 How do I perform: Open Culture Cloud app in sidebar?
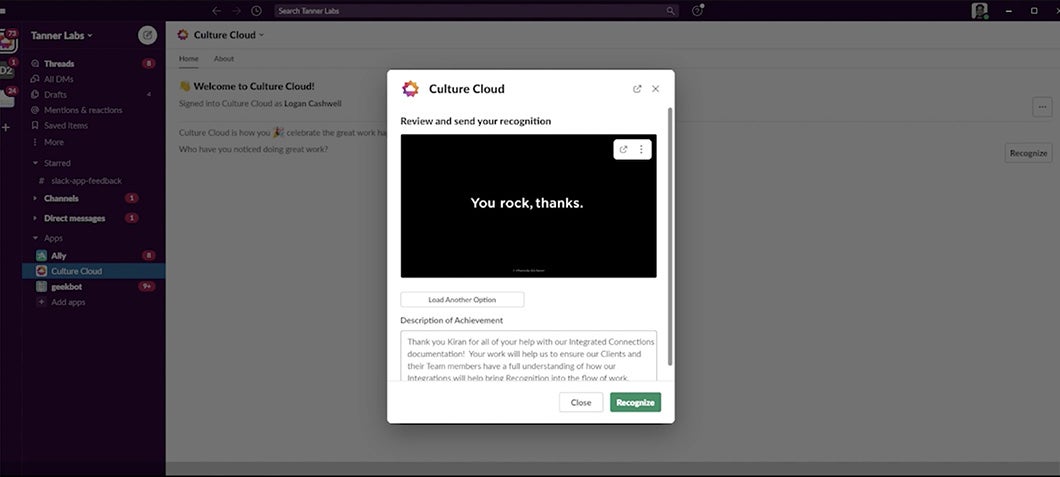[93, 271]
